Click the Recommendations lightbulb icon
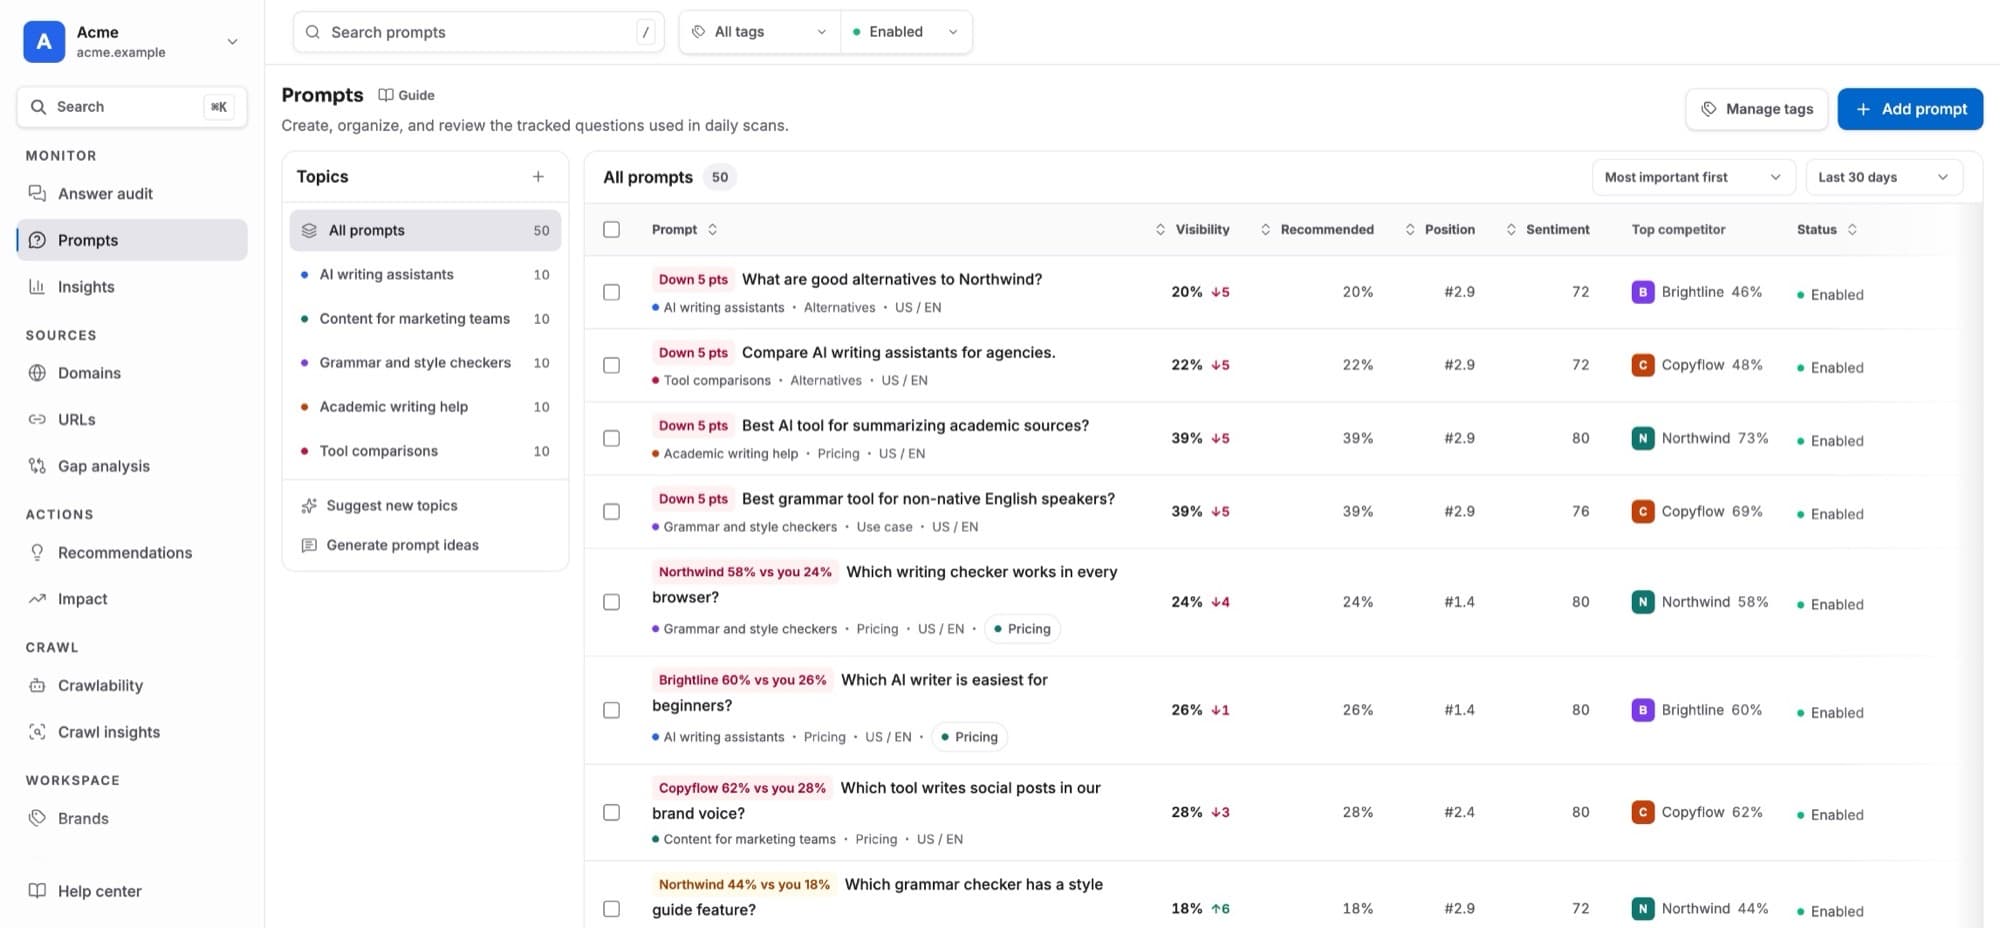Screen dimensions: 2000x928 pyautogui.click(x=37, y=552)
